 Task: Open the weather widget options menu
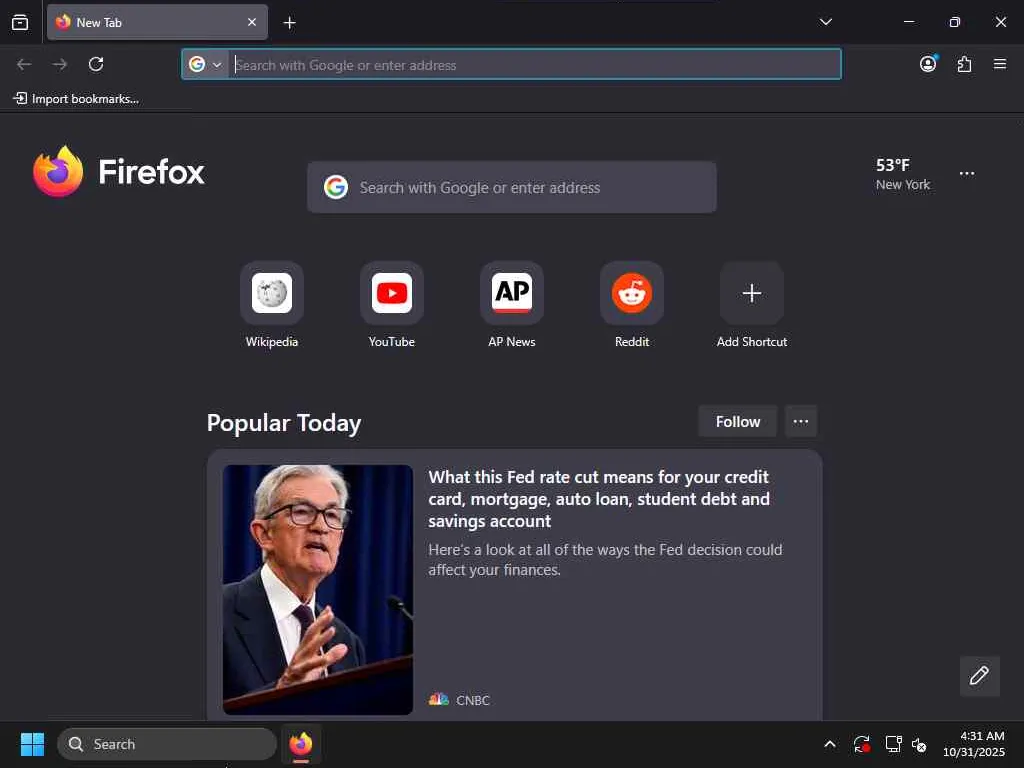(967, 174)
